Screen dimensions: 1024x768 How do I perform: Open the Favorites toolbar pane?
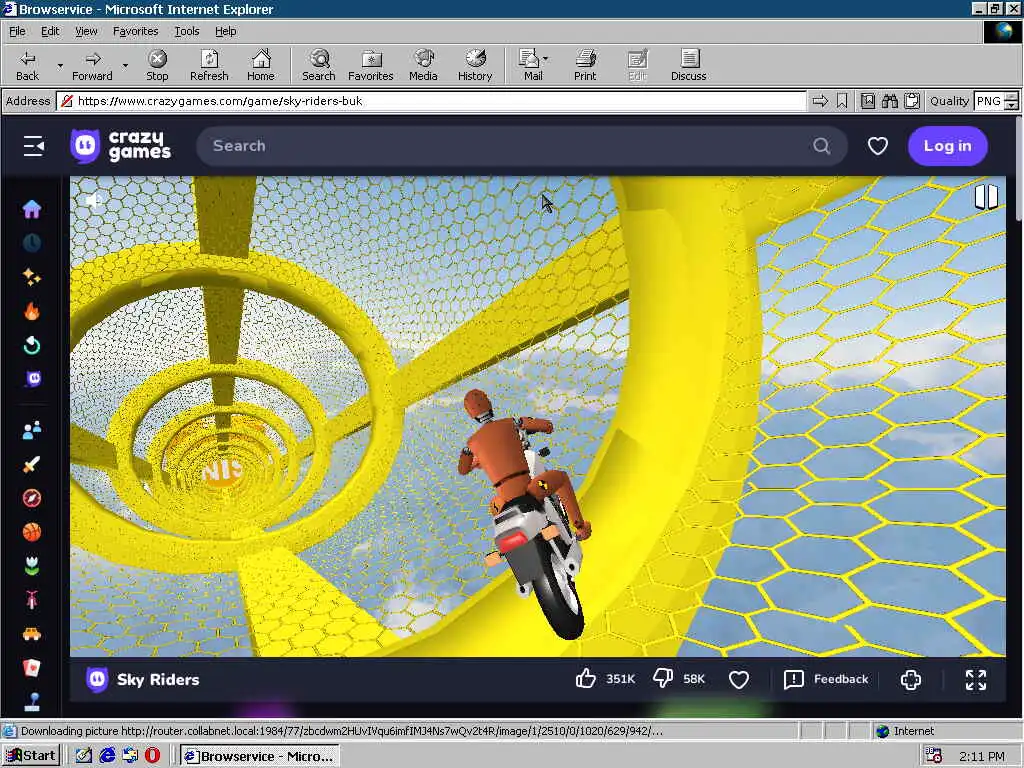pos(370,65)
